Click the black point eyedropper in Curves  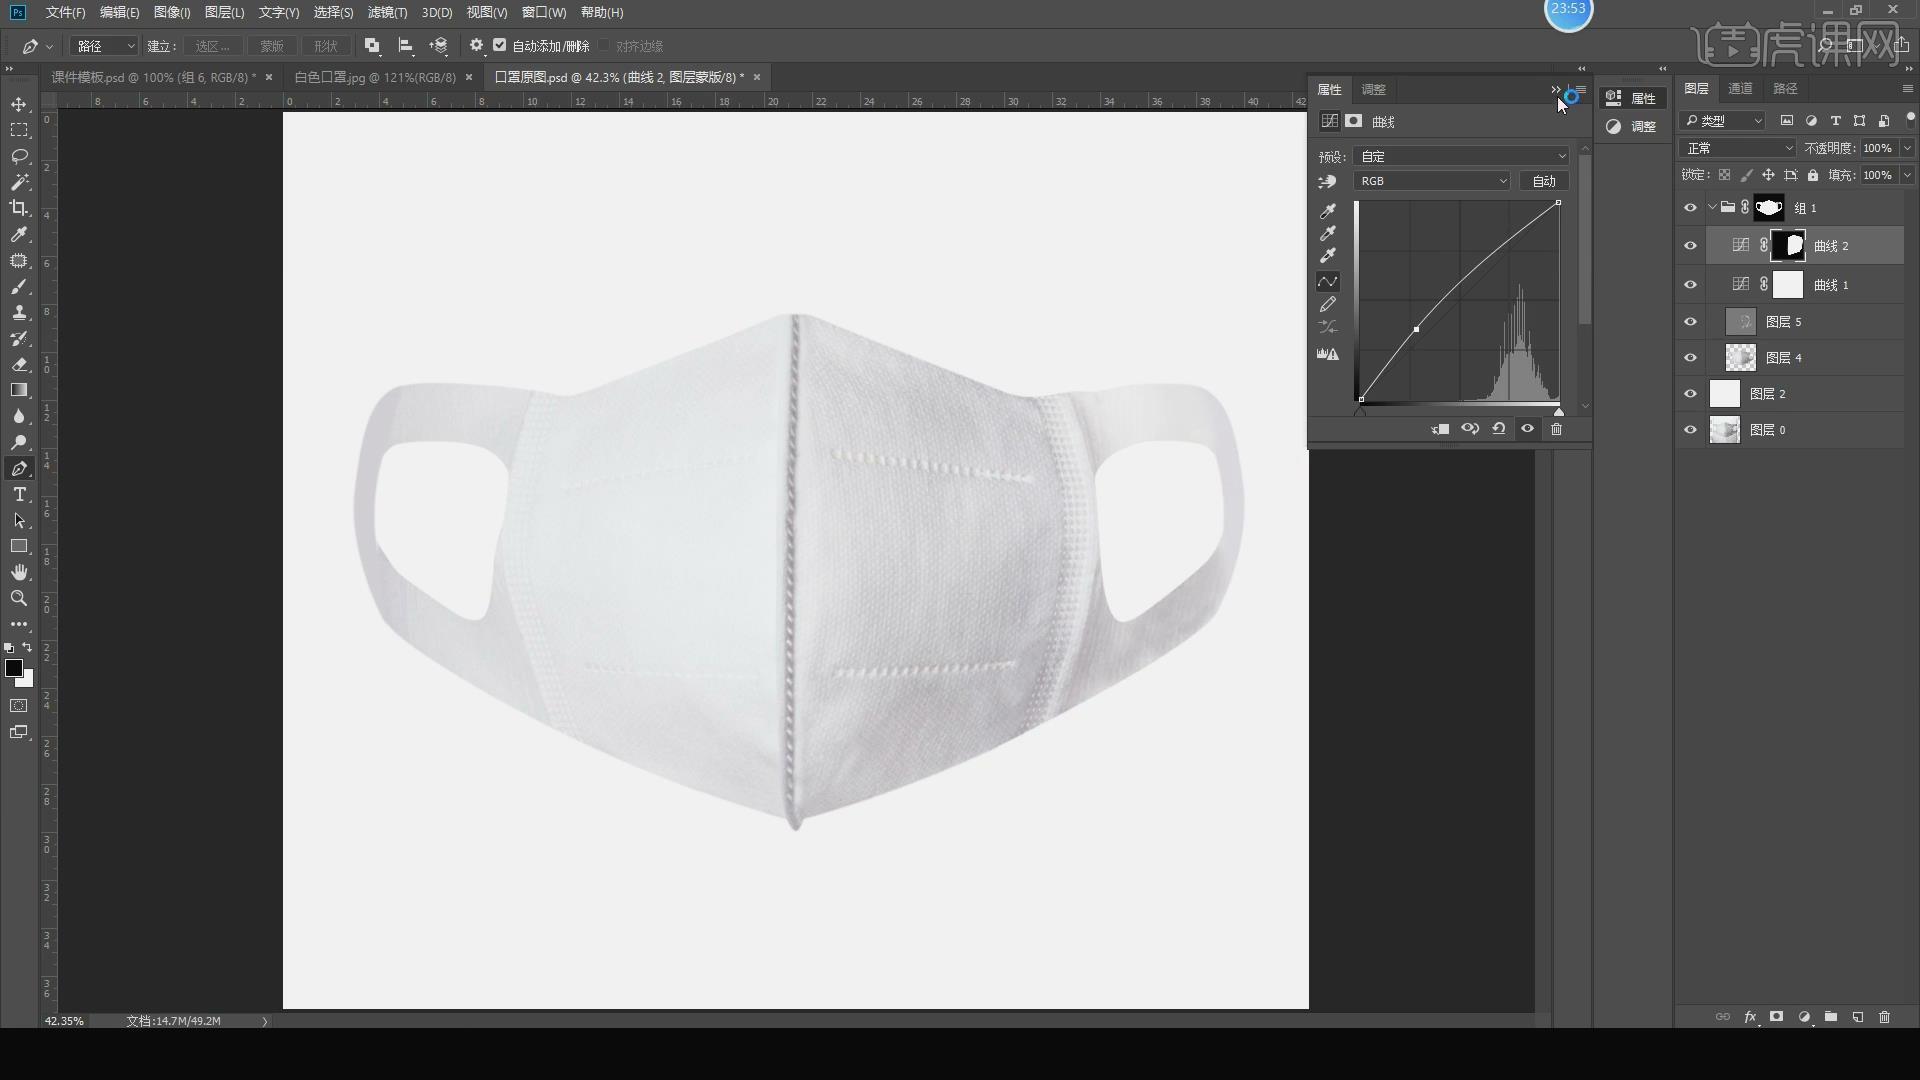click(1328, 211)
